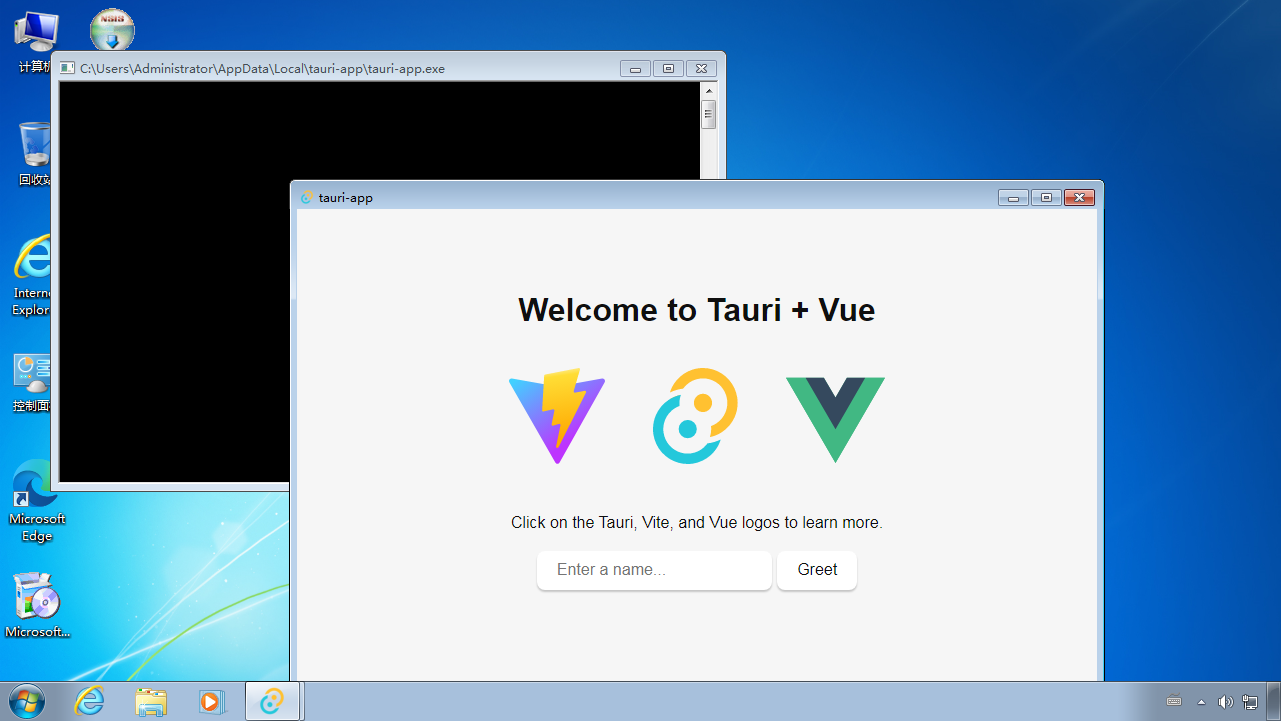Open the Windows Start menu
The height and width of the screenshot is (721, 1281).
[26, 702]
